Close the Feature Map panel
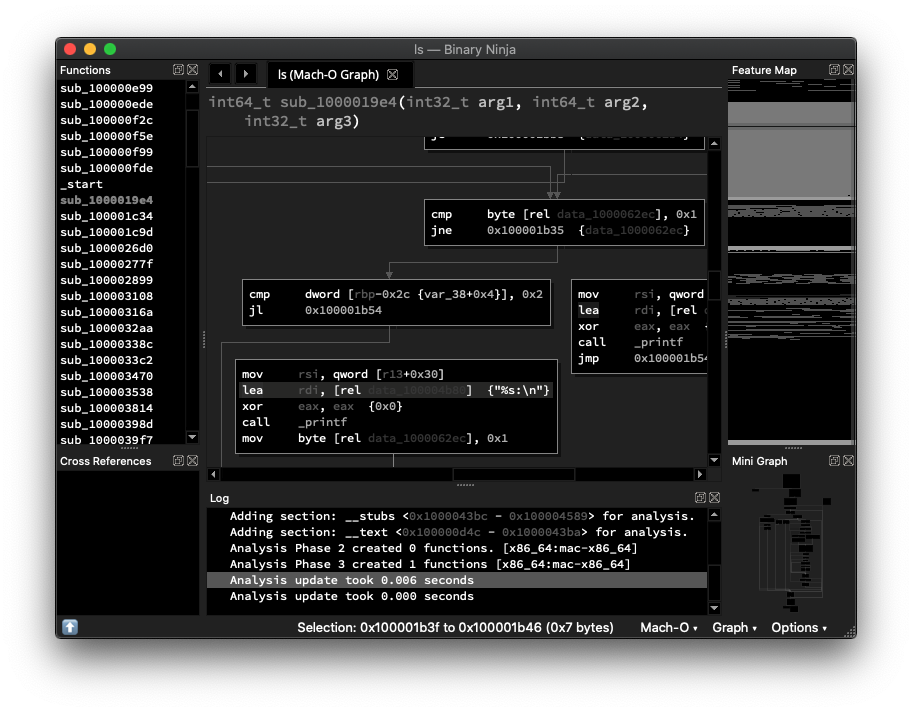This screenshot has width=912, height=712. (x=849, y=70)
